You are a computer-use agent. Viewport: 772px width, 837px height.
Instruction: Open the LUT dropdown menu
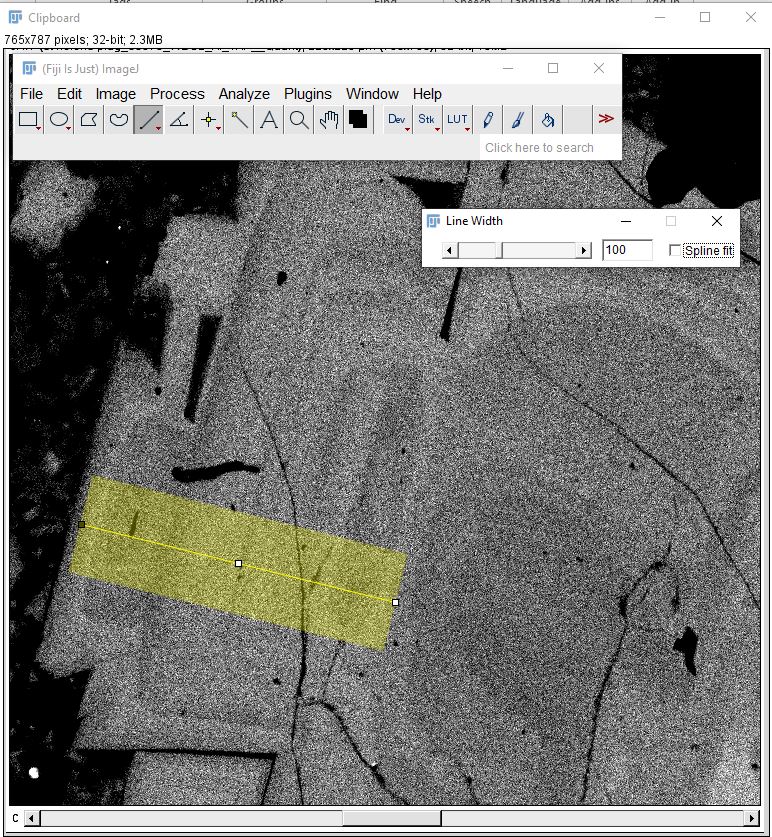[x=457, y=120]
